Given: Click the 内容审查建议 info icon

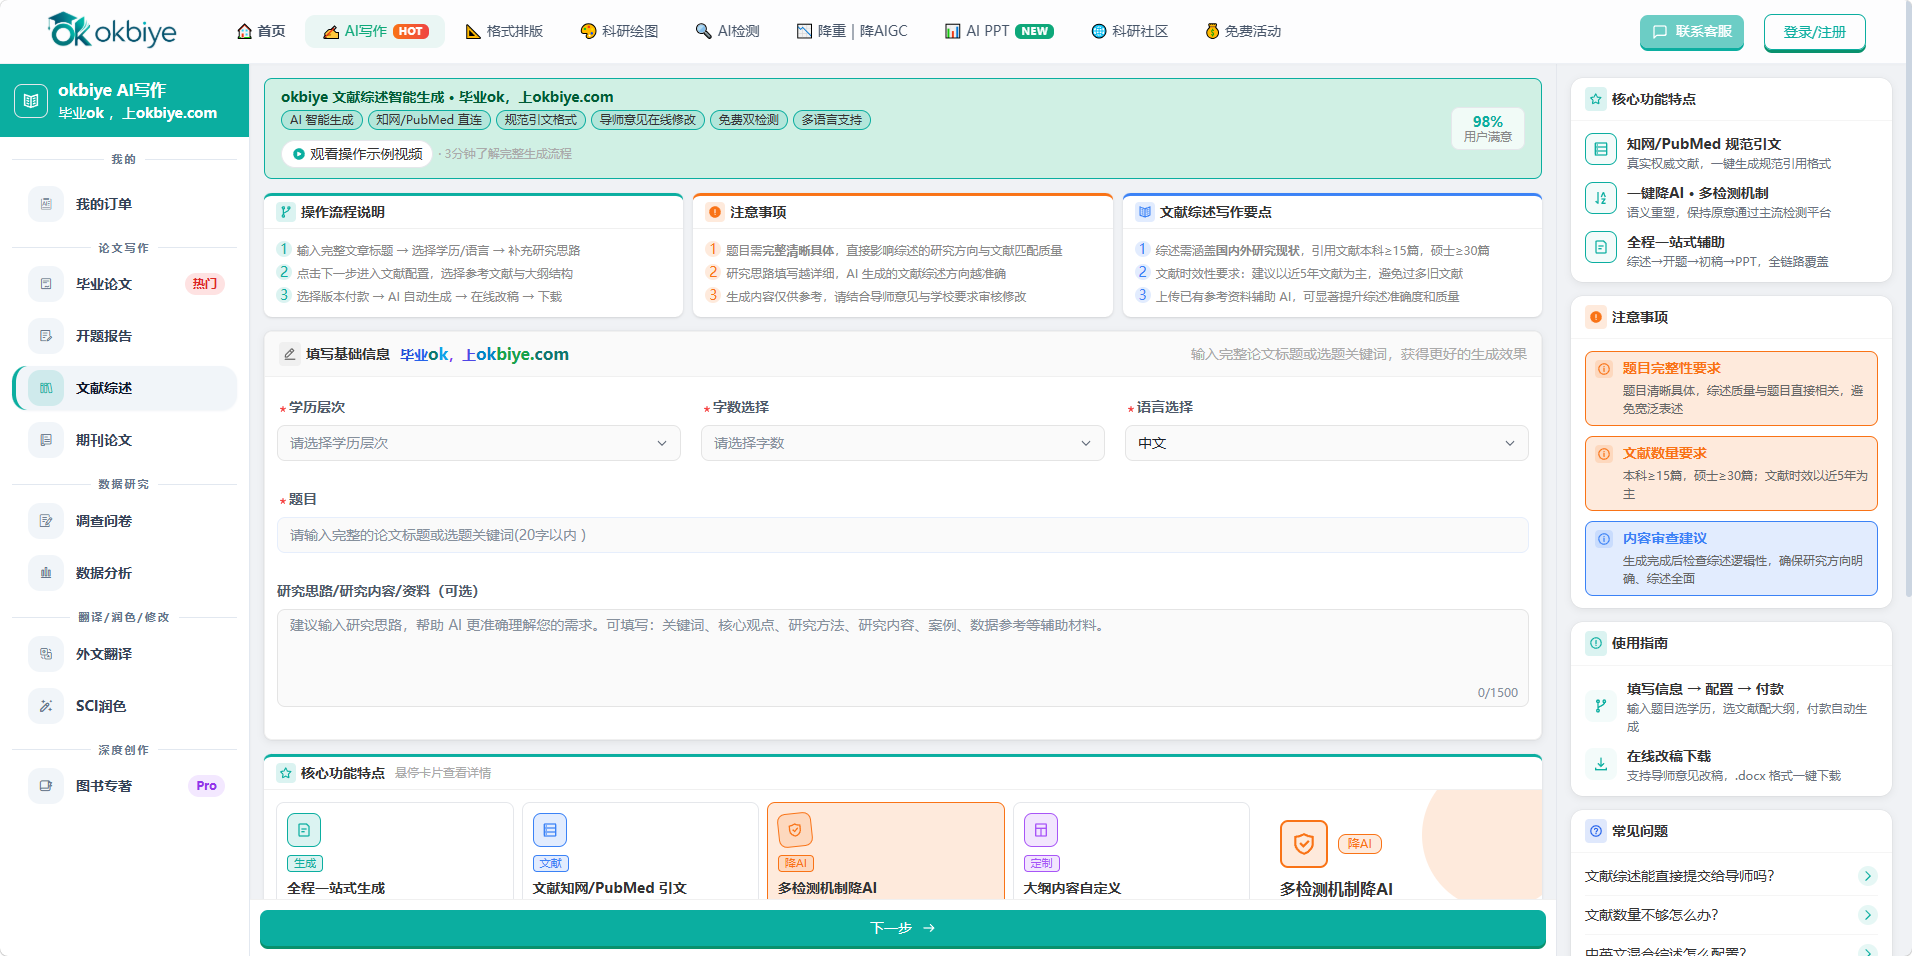Looking at the screenshot, I should click(1604, 539).
